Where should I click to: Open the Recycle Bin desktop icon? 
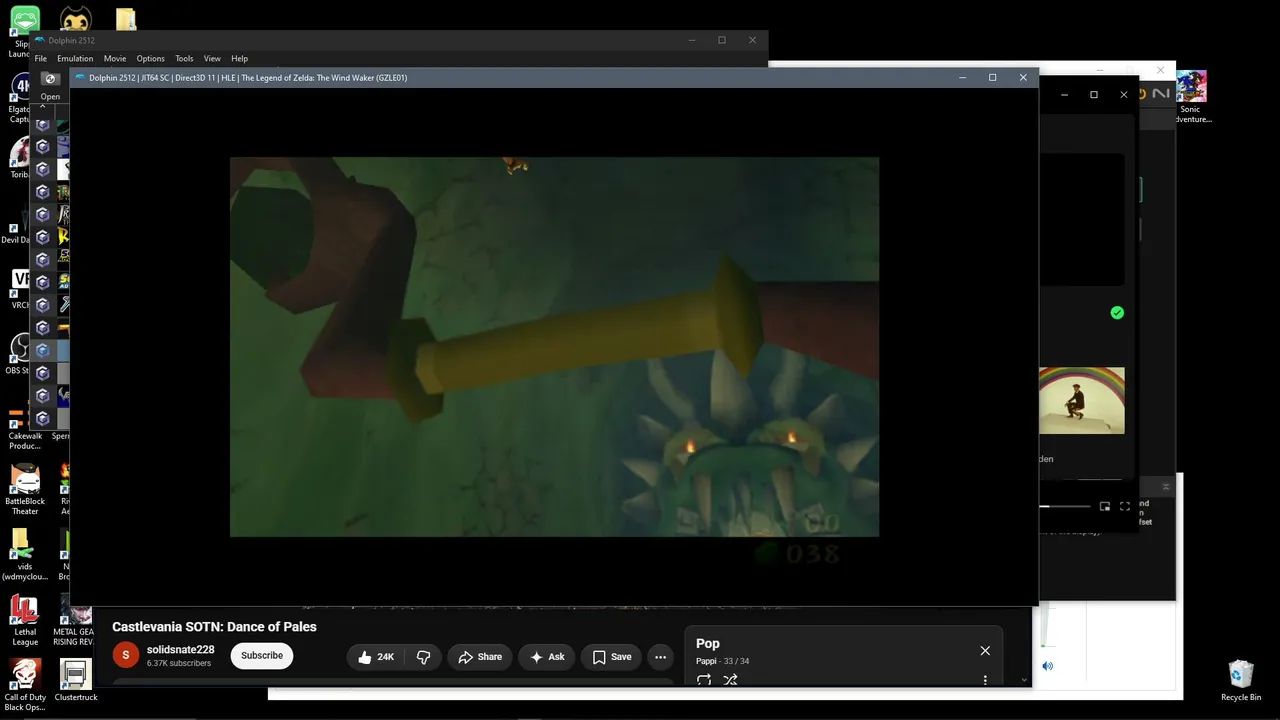1241,681
